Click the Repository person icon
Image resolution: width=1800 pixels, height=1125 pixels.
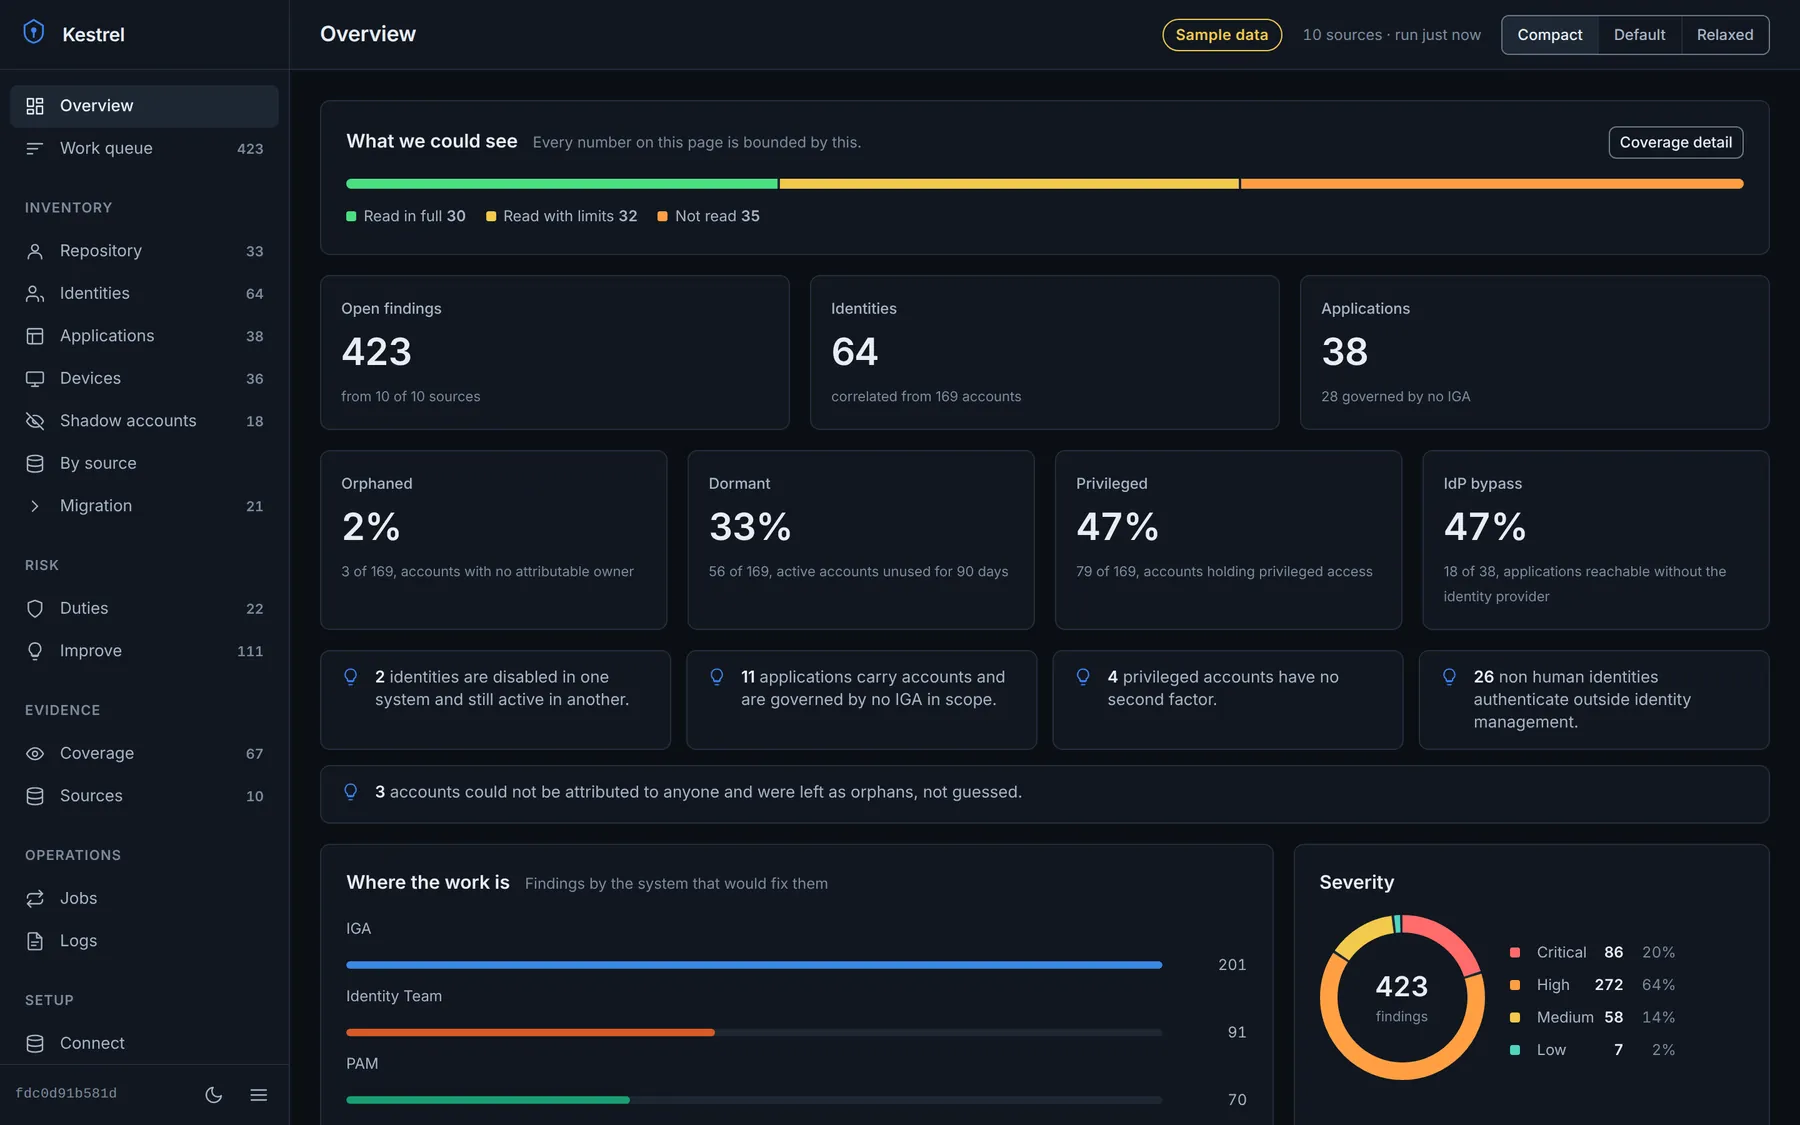click(35, 251)
